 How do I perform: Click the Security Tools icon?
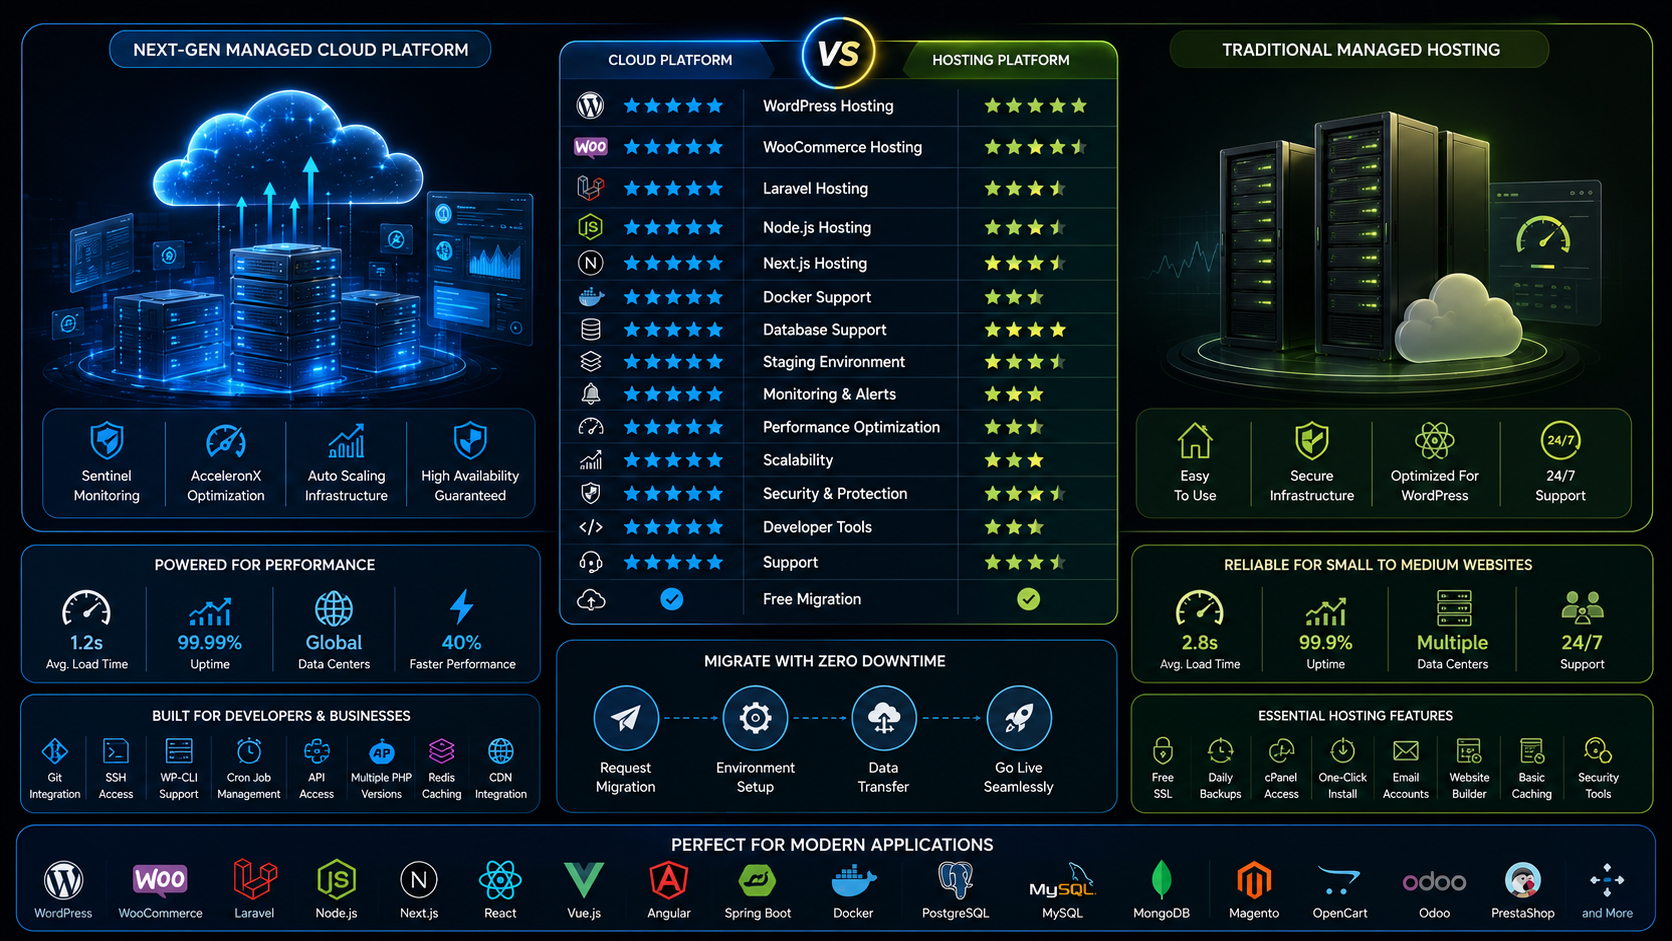pyautogui.click(x=1598, y=750)
